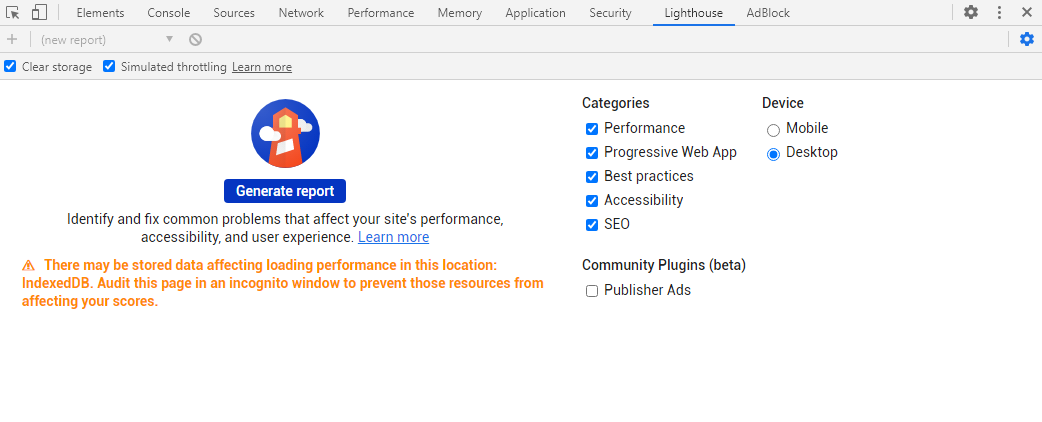
Task: Open the Performance tab
Action: point(381,13)
